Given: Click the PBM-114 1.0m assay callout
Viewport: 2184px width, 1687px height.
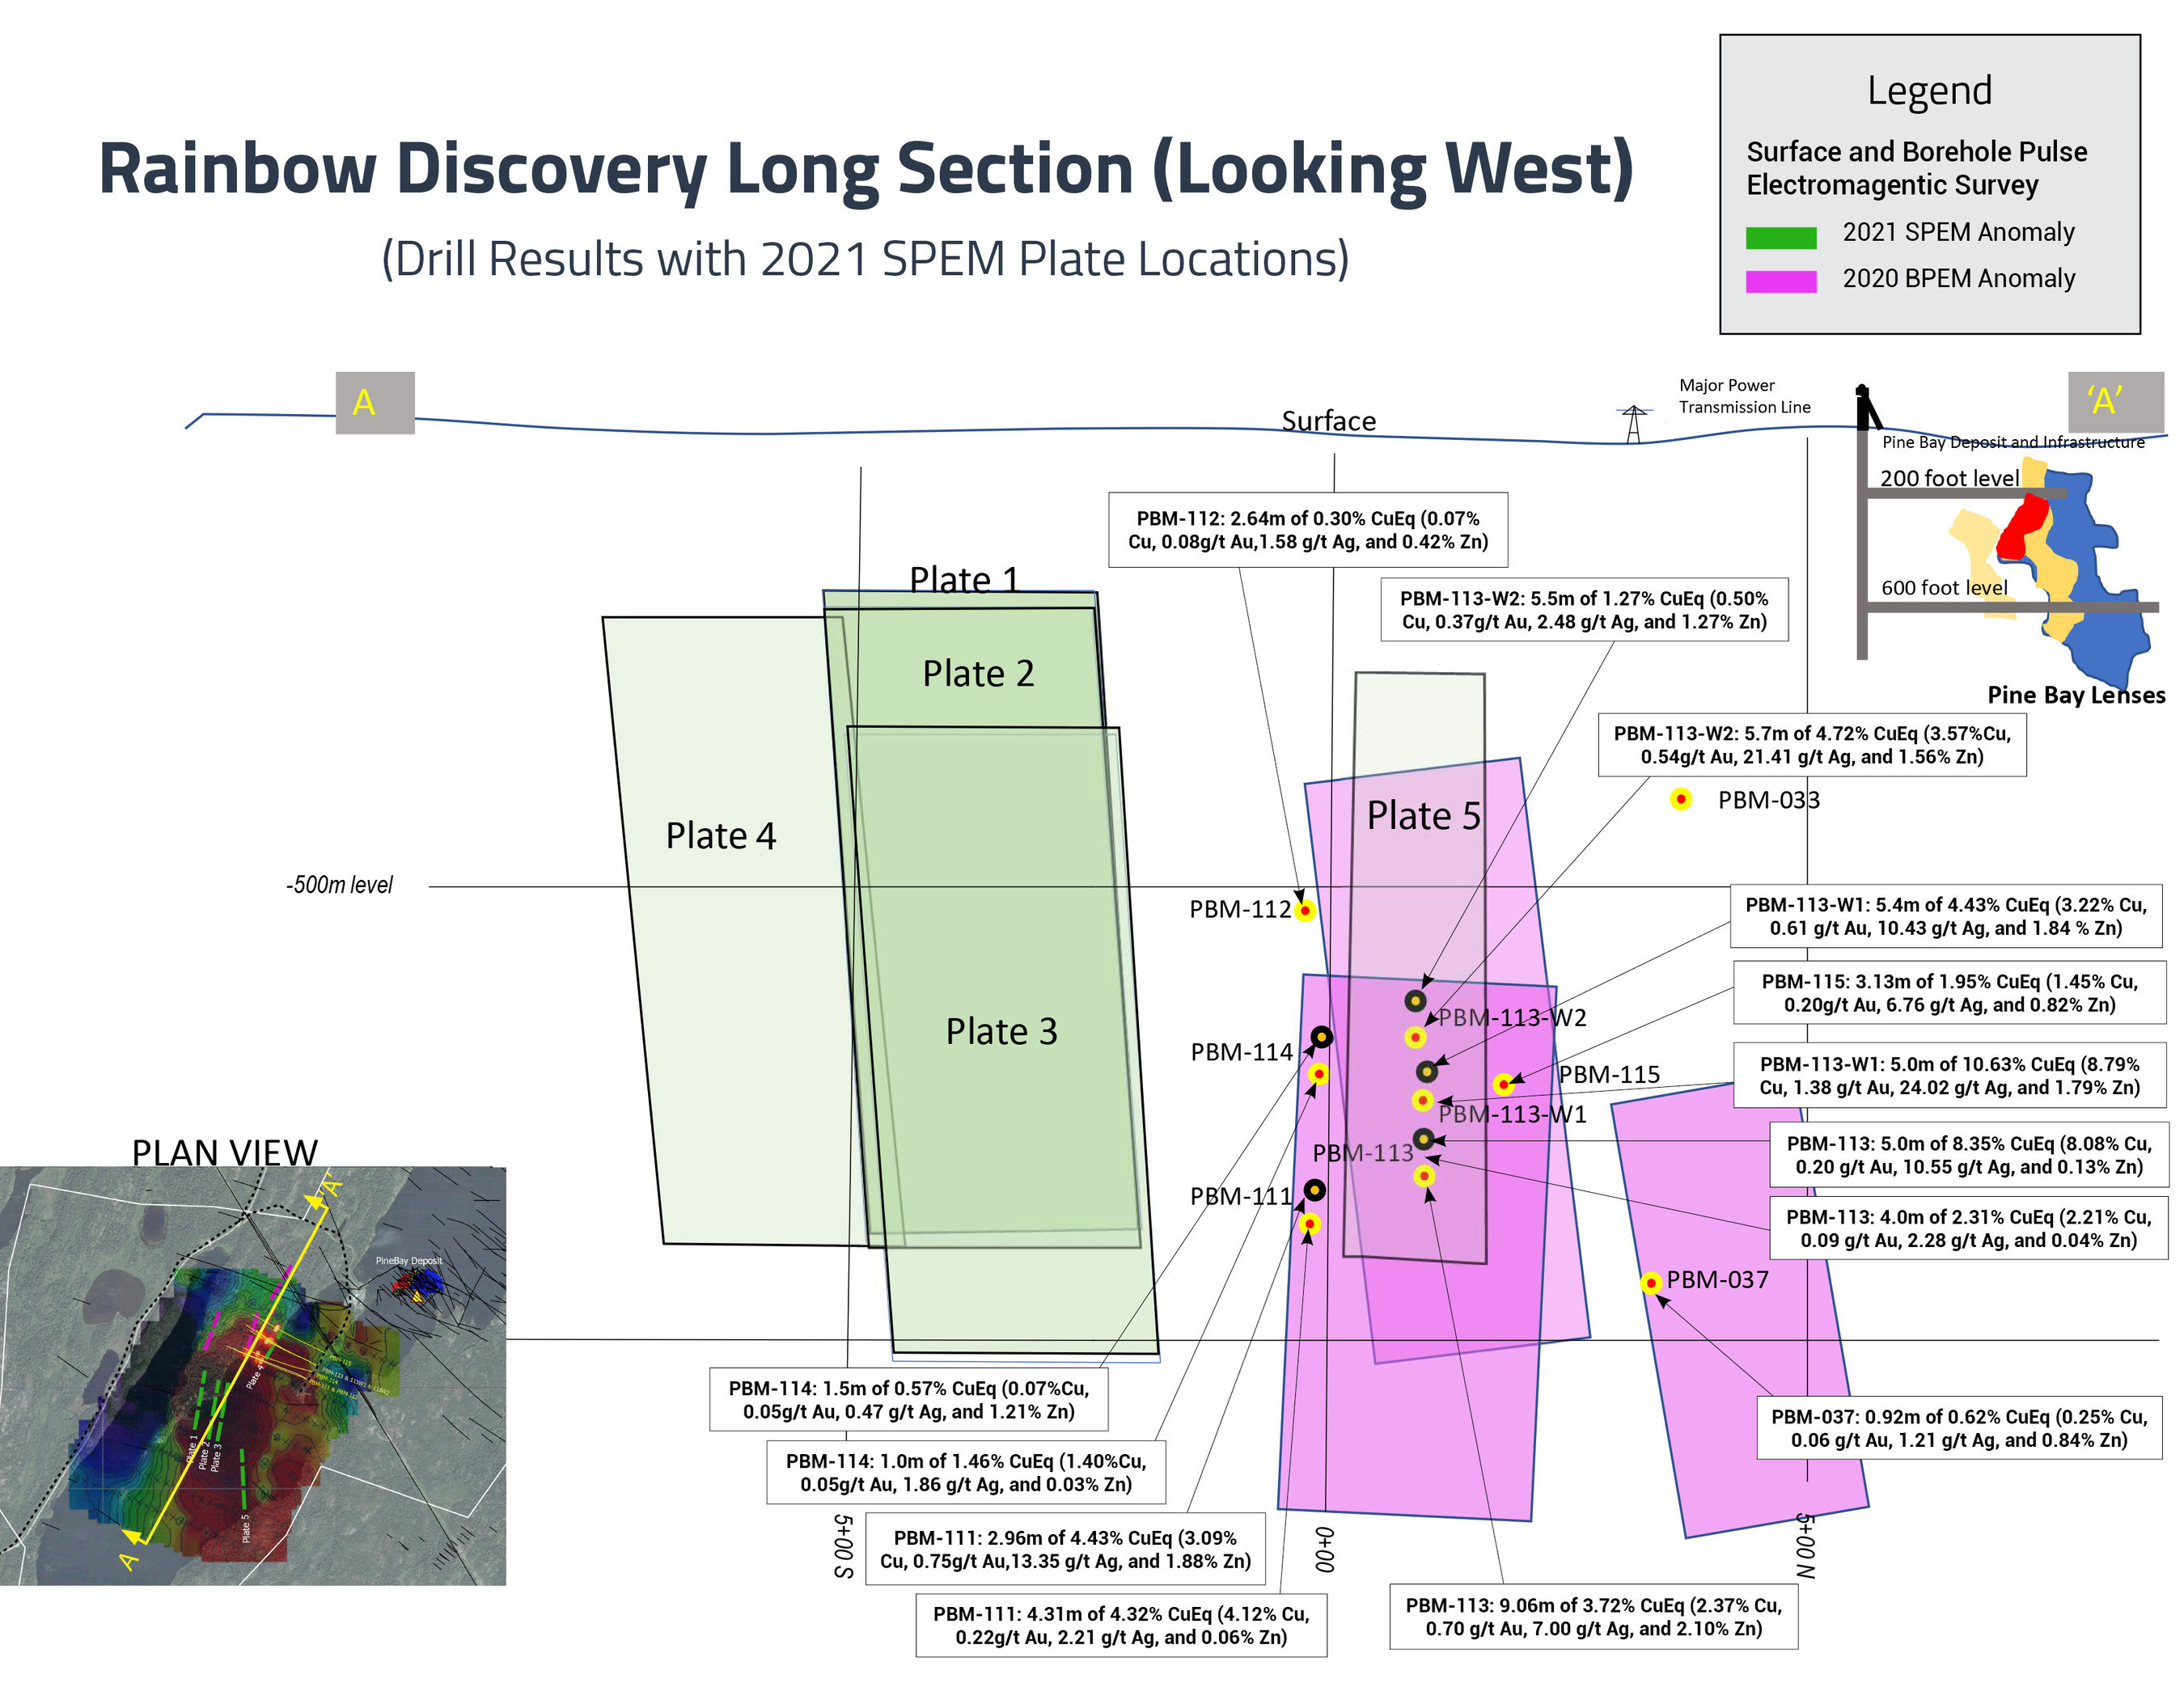Looking at the screenshot, I should pyautogui.click(x=966, y=1472).
